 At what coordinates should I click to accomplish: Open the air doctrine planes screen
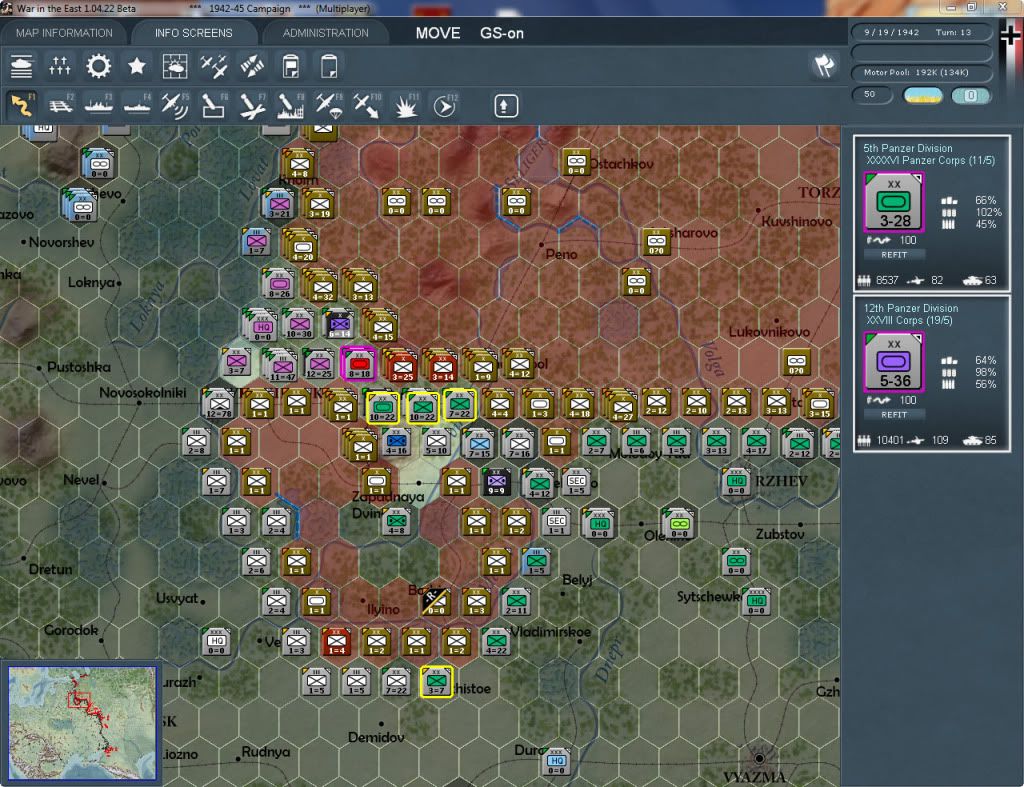point(214,66)
